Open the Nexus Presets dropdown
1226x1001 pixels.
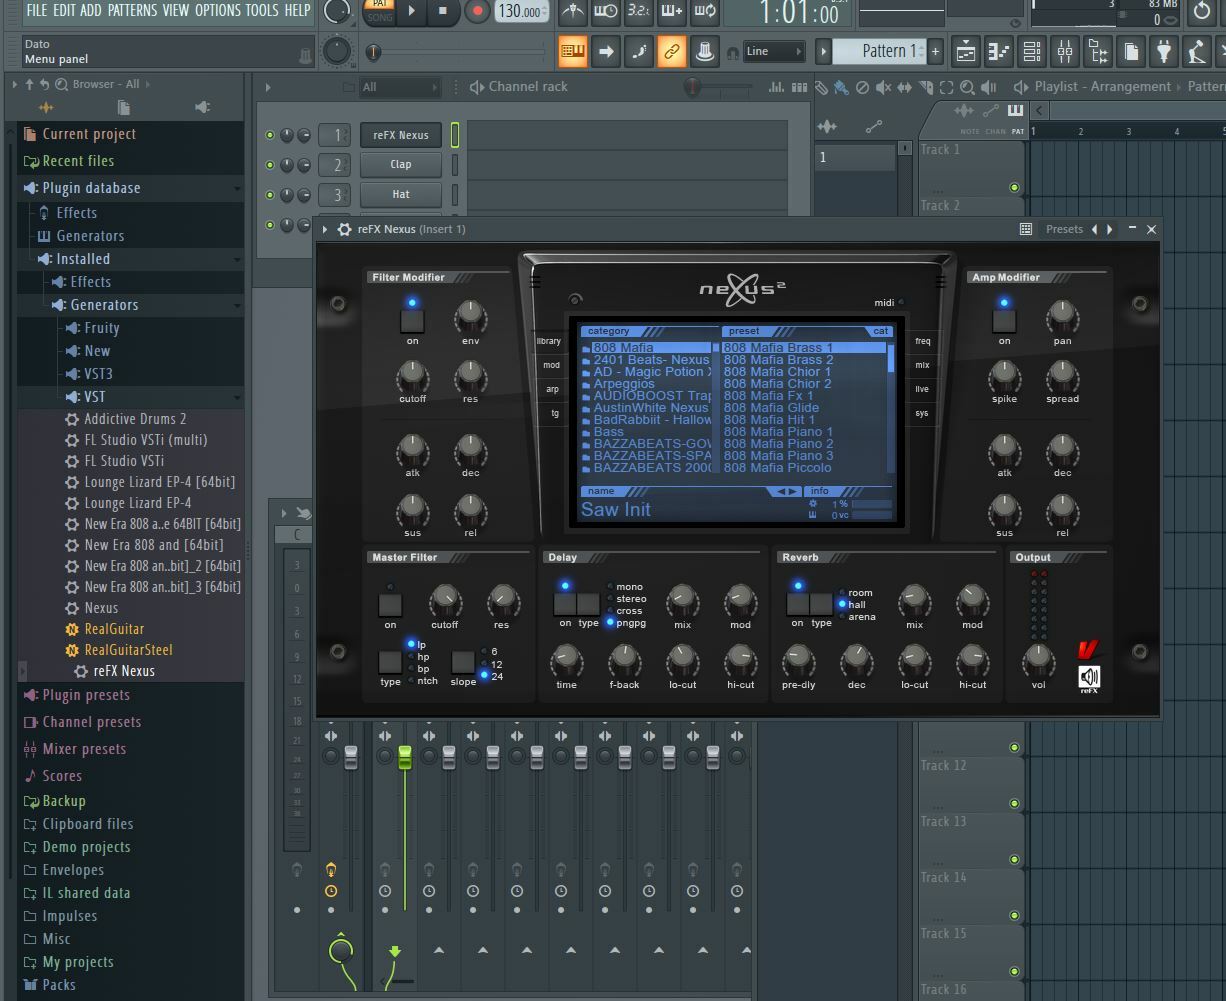coord(1064,229)
